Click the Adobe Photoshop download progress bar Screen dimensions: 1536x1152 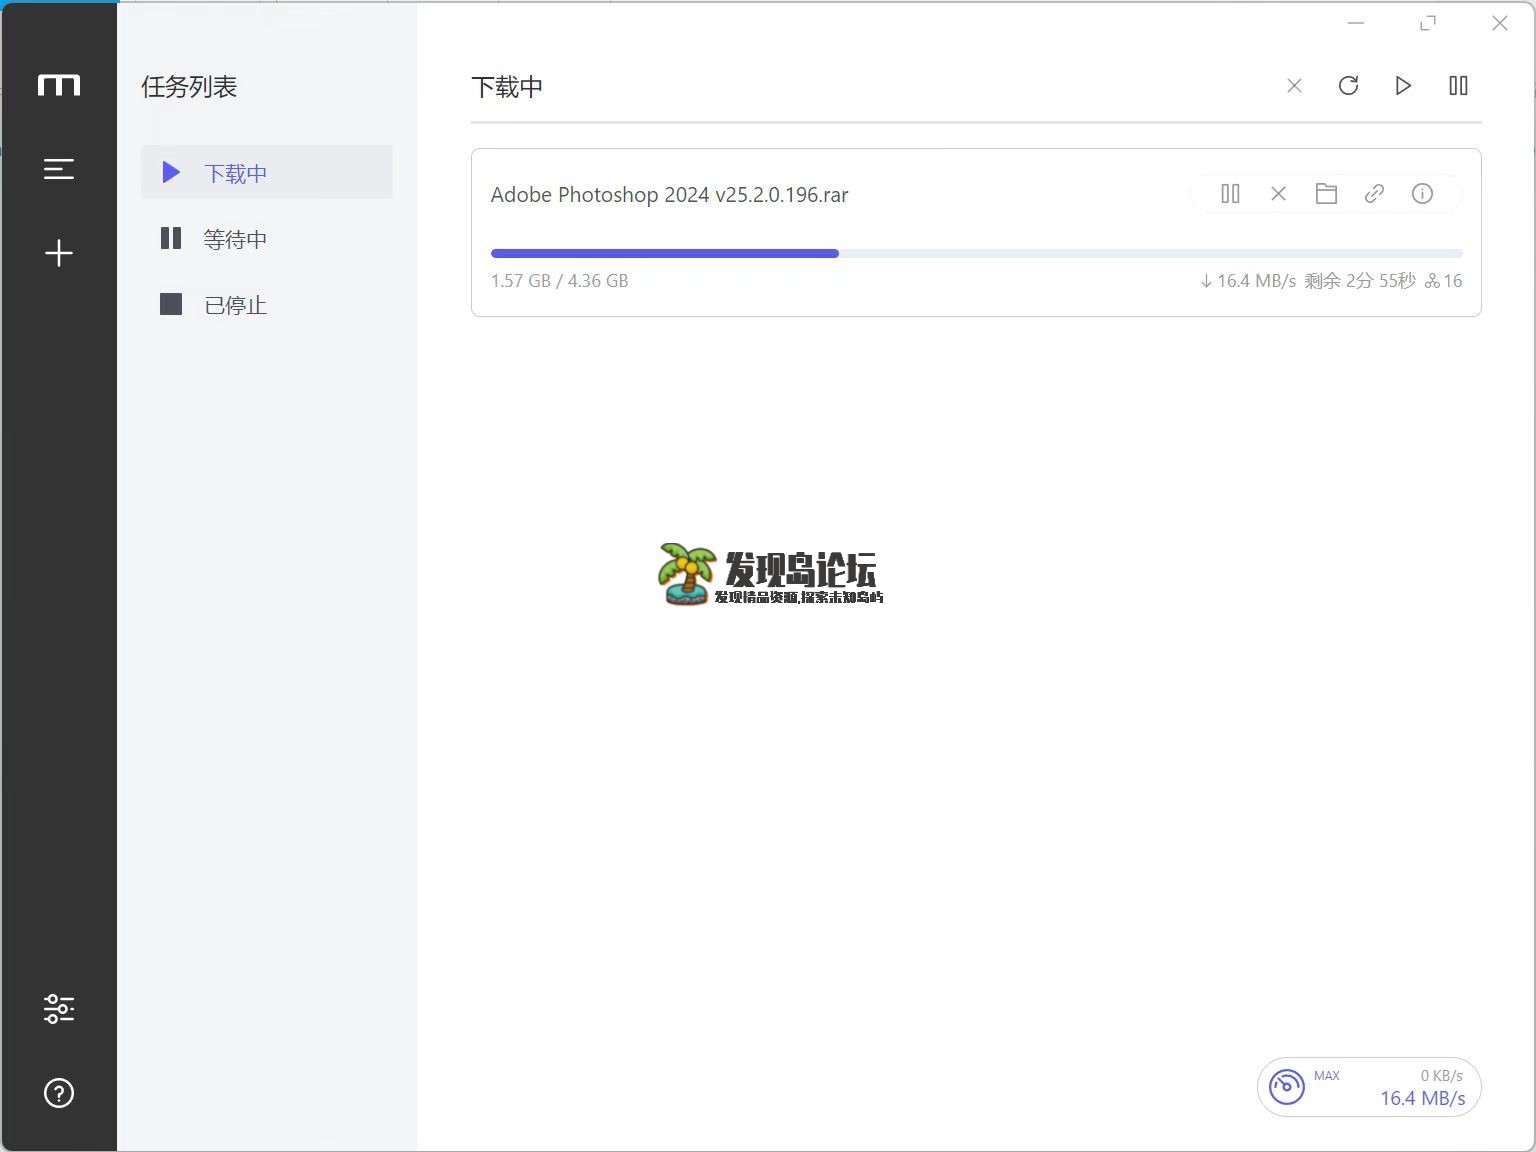(976, 254)
